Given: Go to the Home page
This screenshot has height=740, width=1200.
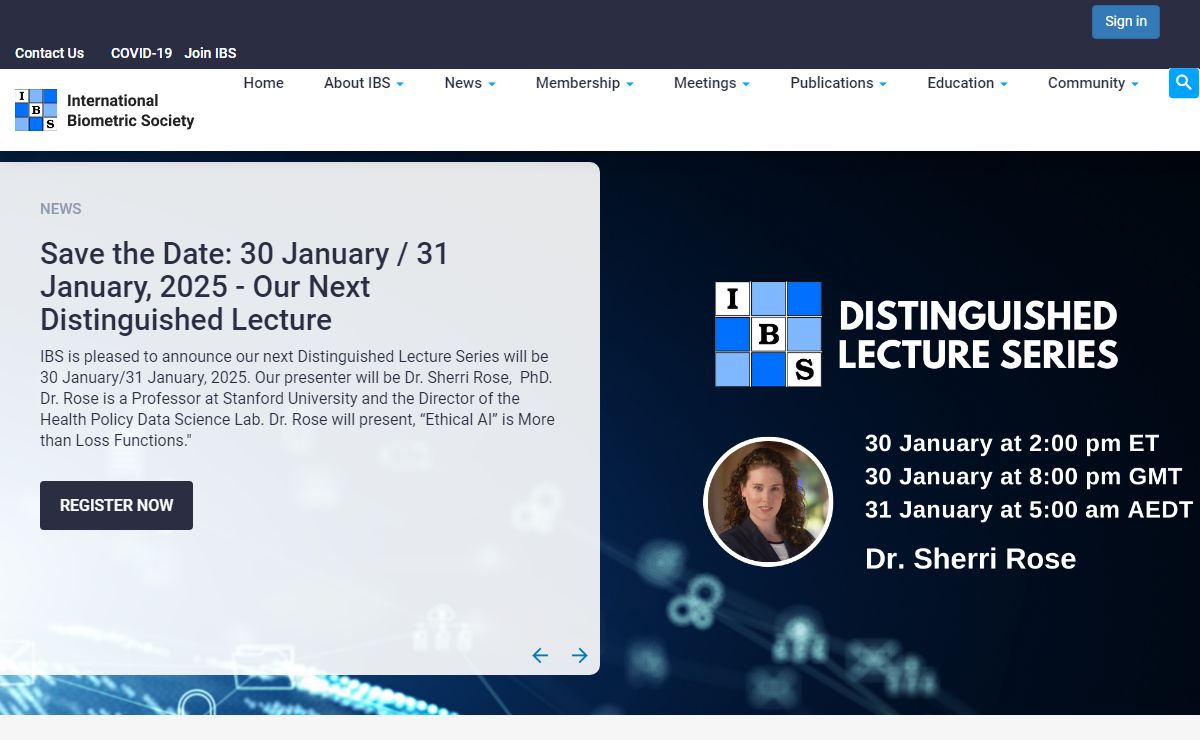Looking at the screenshot, I should (x=264, y=83).
